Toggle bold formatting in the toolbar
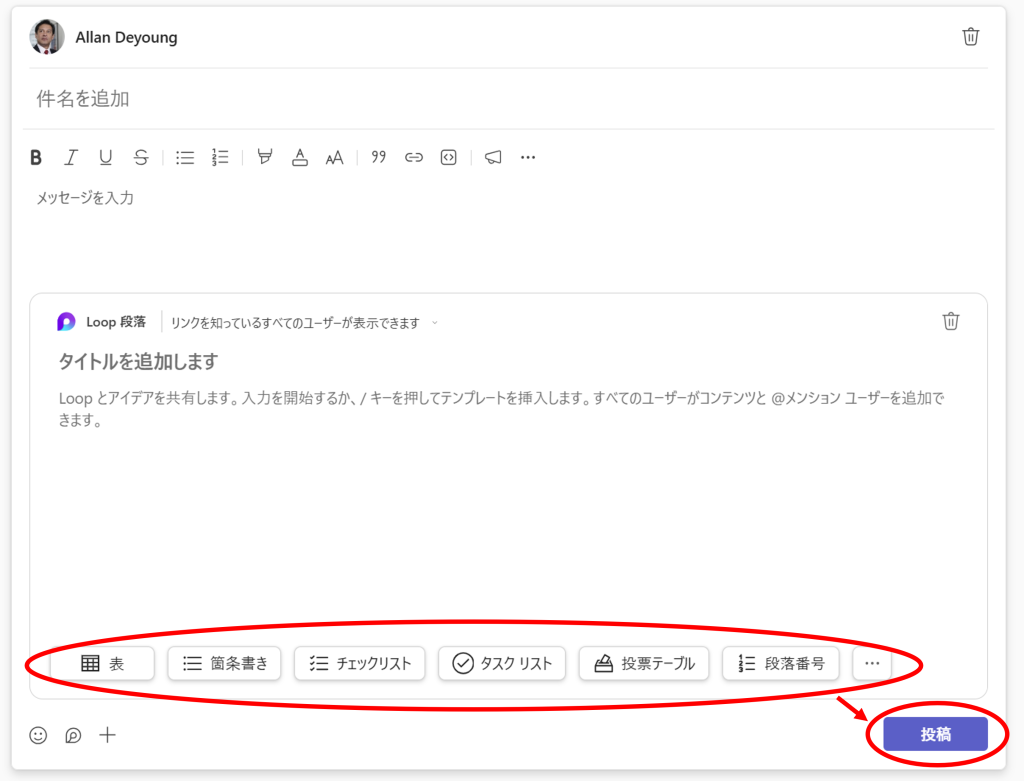1024x781 pixels. 36,157
